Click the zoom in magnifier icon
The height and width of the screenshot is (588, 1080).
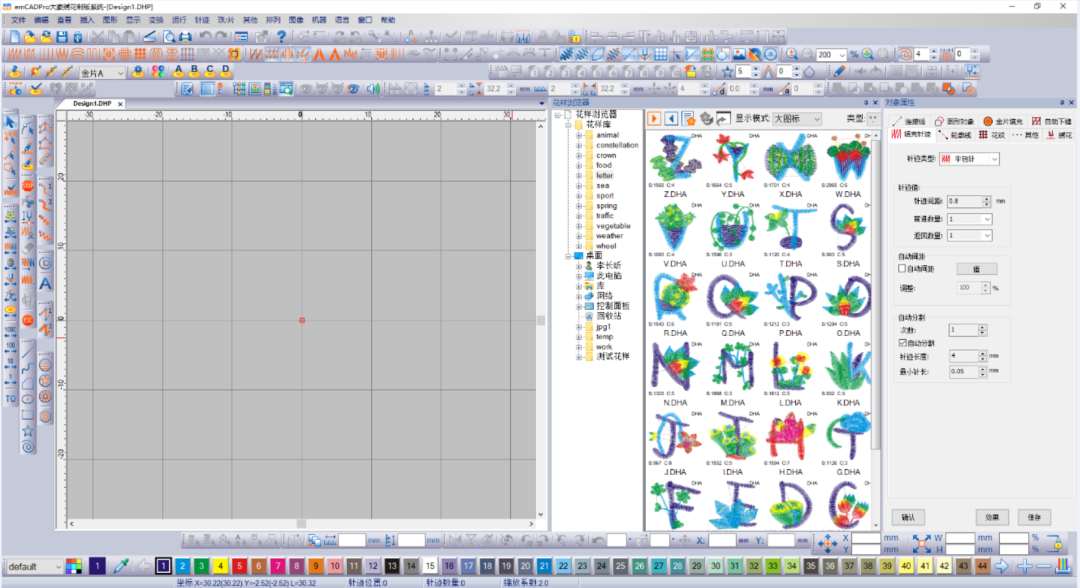pyautogui.click(x=791, y=54)
